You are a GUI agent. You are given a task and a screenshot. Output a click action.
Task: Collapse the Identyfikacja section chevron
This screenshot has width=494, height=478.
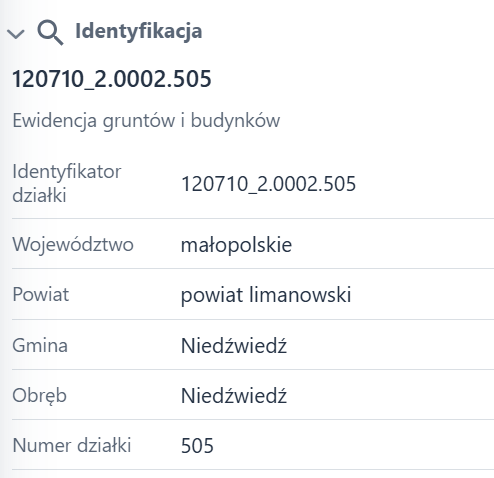pos(16,33)
